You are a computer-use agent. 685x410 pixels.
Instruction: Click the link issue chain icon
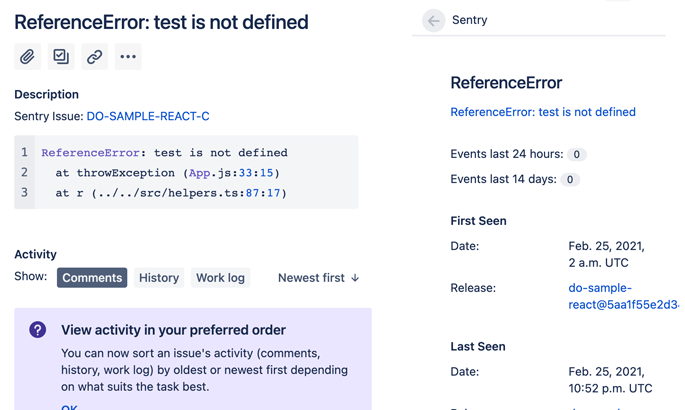coord(94,57)
